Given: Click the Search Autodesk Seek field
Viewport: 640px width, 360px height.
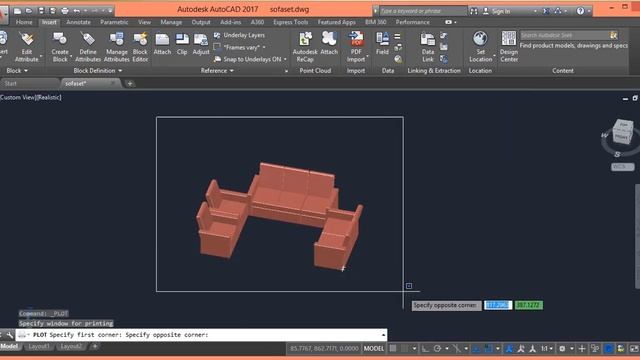Looking at the screenshot, I should (x=565, y=36).
